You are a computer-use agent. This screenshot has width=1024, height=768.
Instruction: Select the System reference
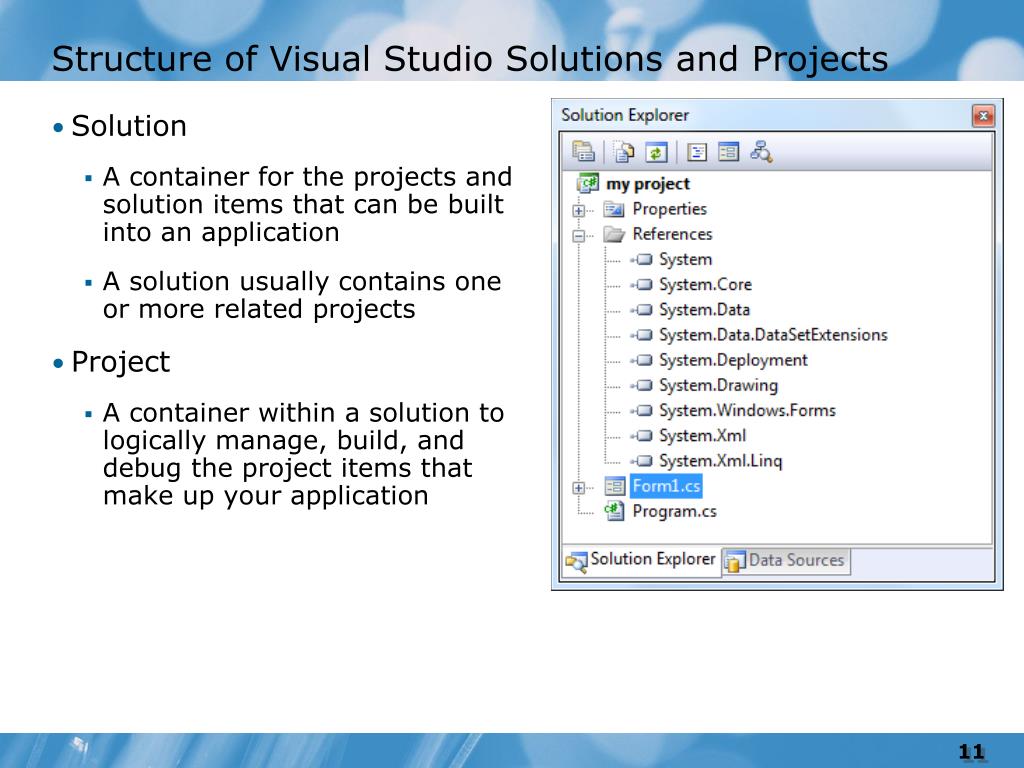[685, 259]
